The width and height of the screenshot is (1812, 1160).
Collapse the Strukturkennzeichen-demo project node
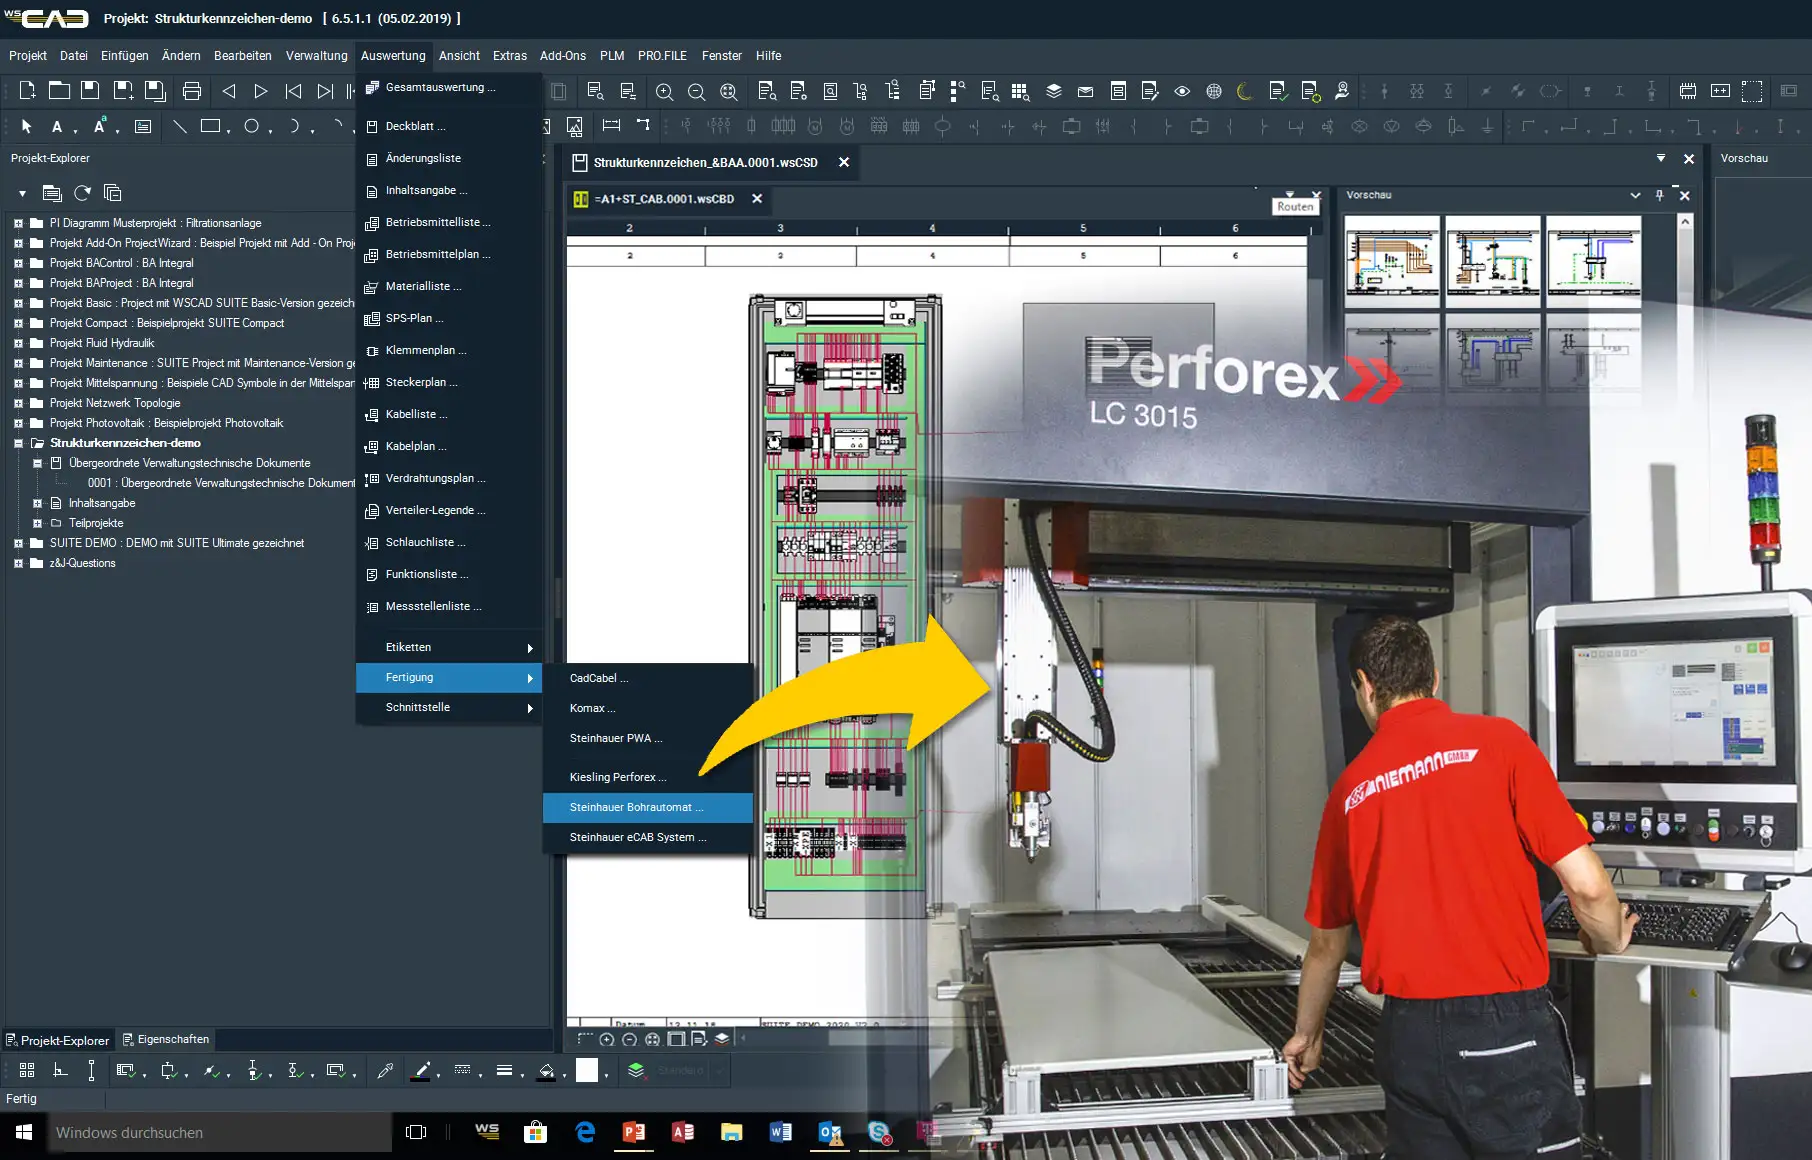(18, 443)
